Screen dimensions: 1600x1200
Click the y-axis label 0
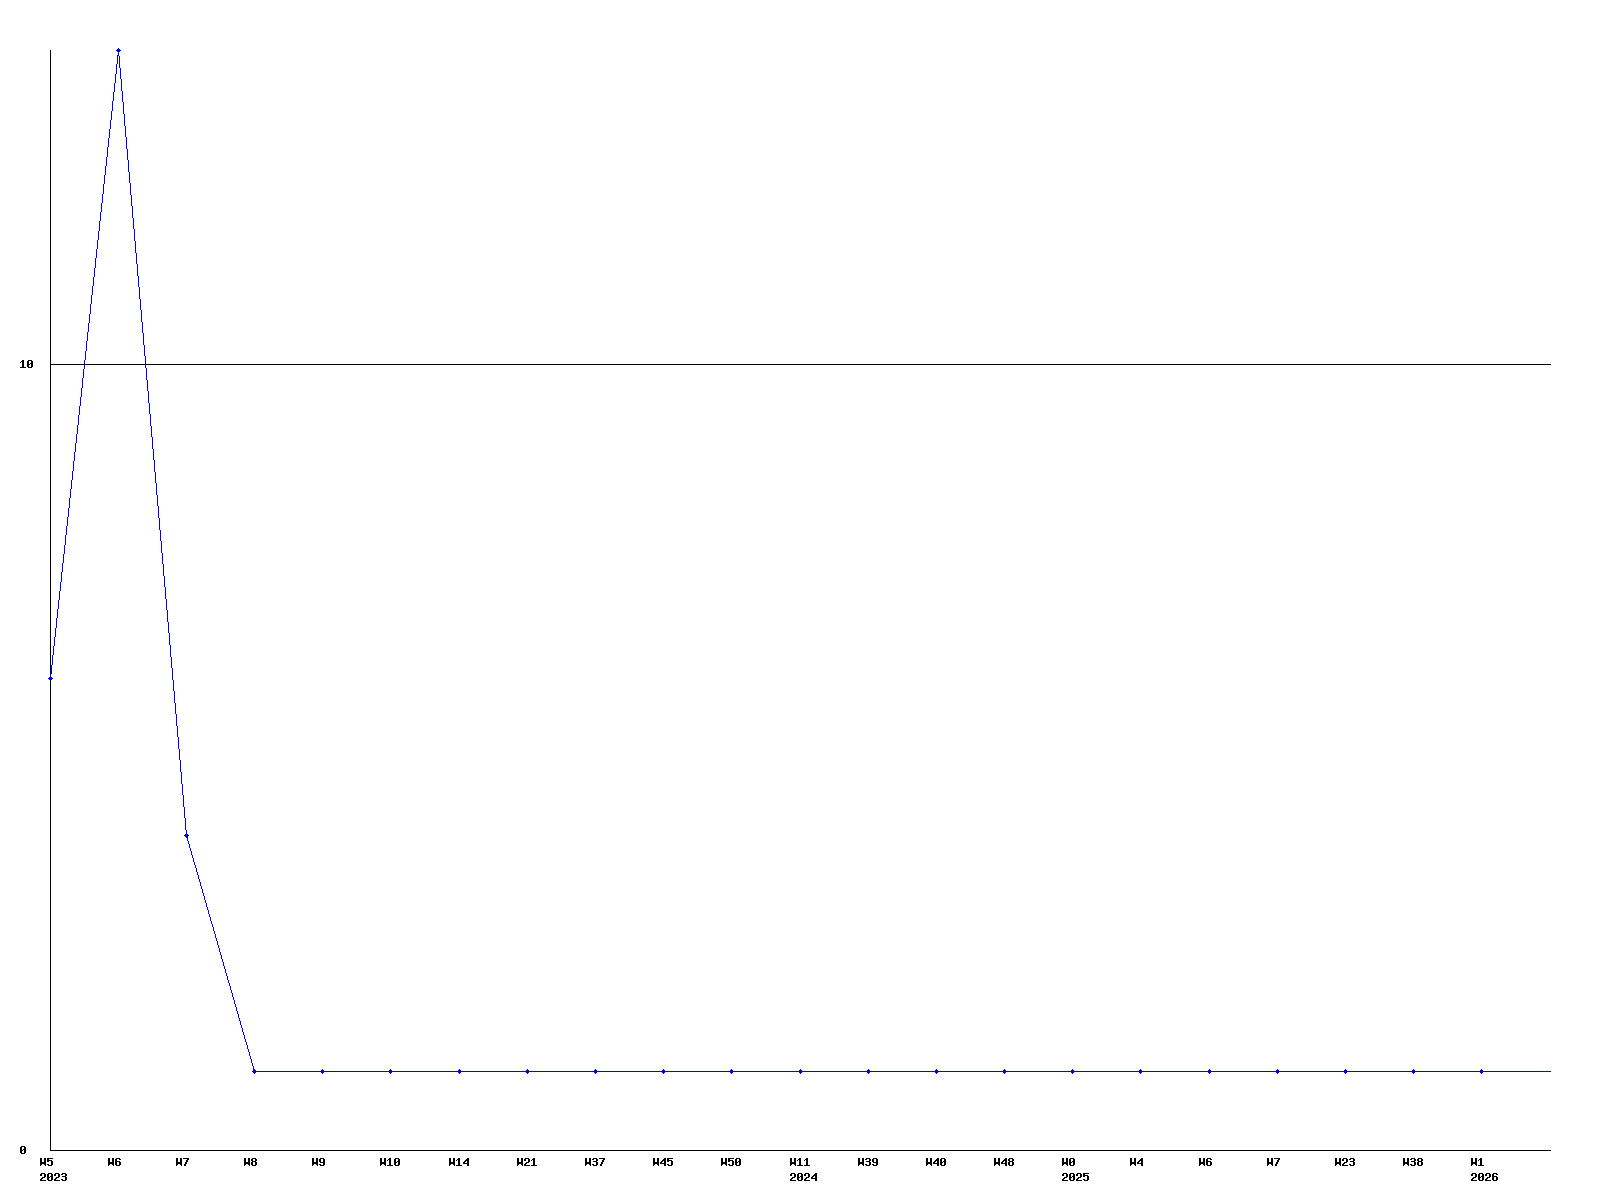point(23,1150)
